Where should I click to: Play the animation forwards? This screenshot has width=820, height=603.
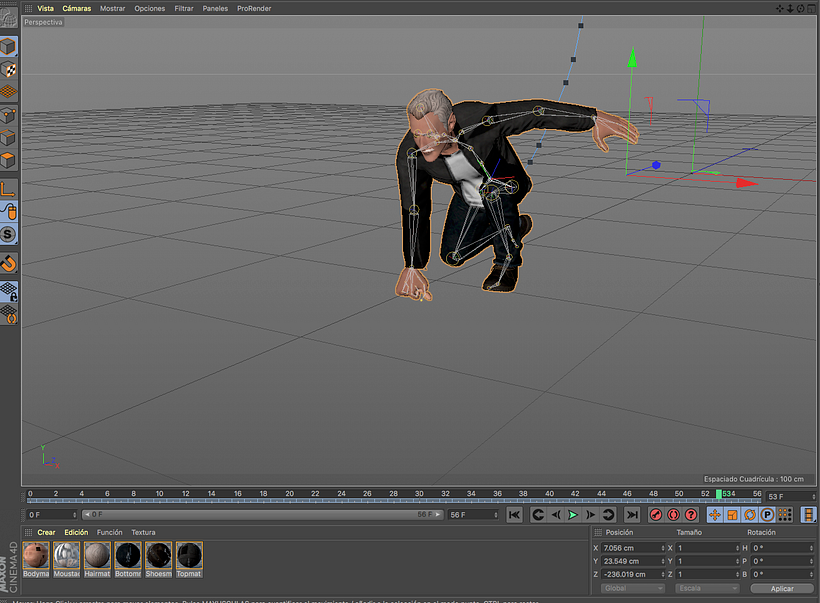[x=573, y=515]
